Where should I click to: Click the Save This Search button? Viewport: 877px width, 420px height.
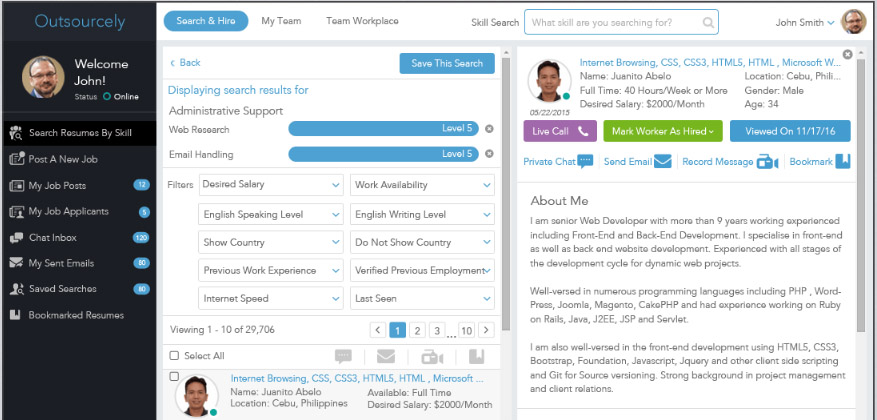click(447, 63)
